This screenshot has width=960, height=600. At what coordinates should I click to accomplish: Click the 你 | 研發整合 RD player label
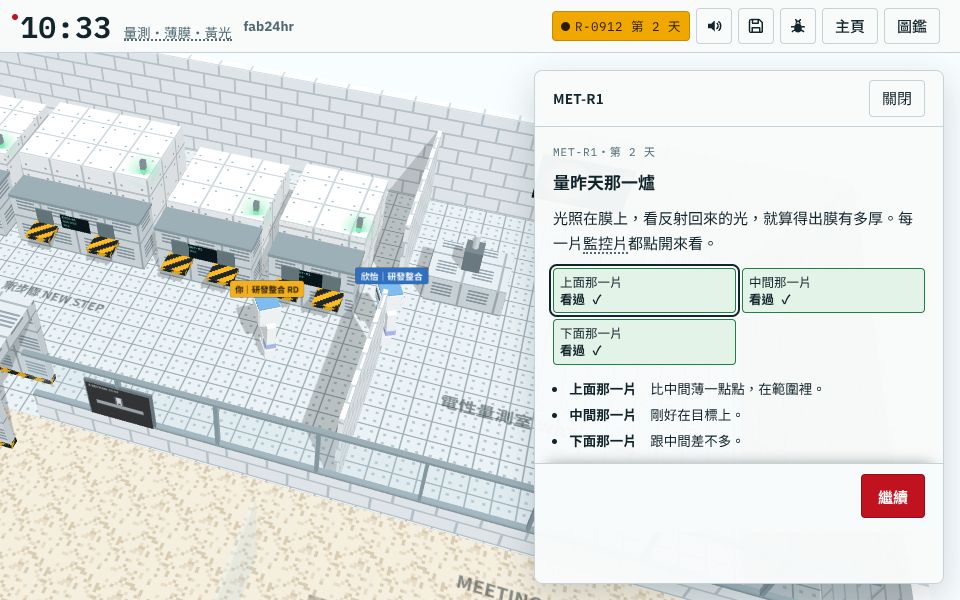267,290
